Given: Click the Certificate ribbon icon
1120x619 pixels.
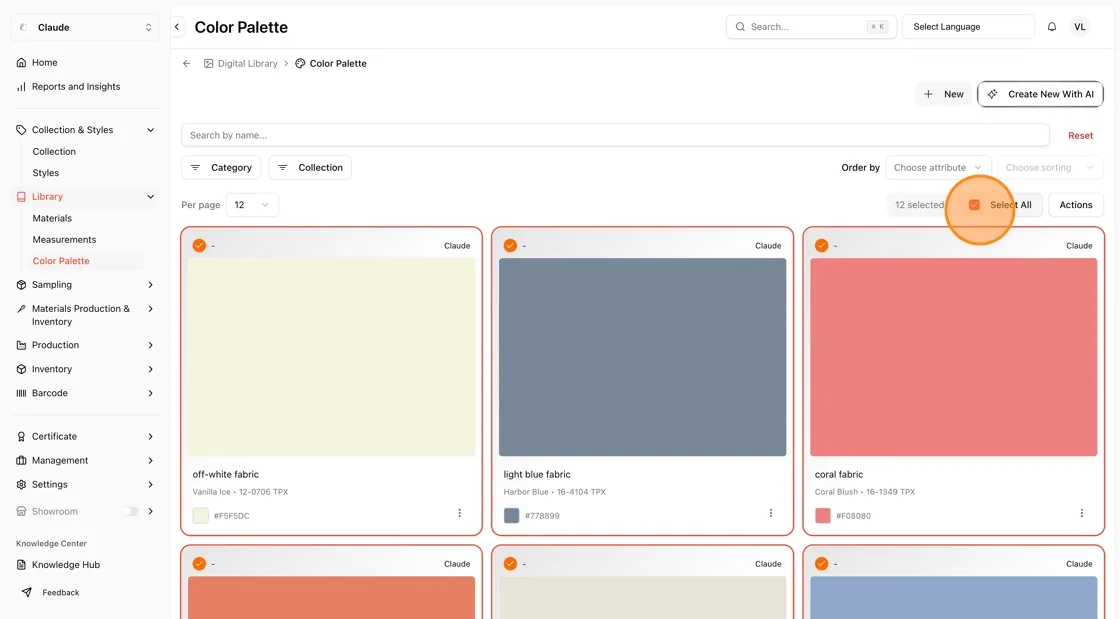Looking at the screenshot, I should pos(21,436).
